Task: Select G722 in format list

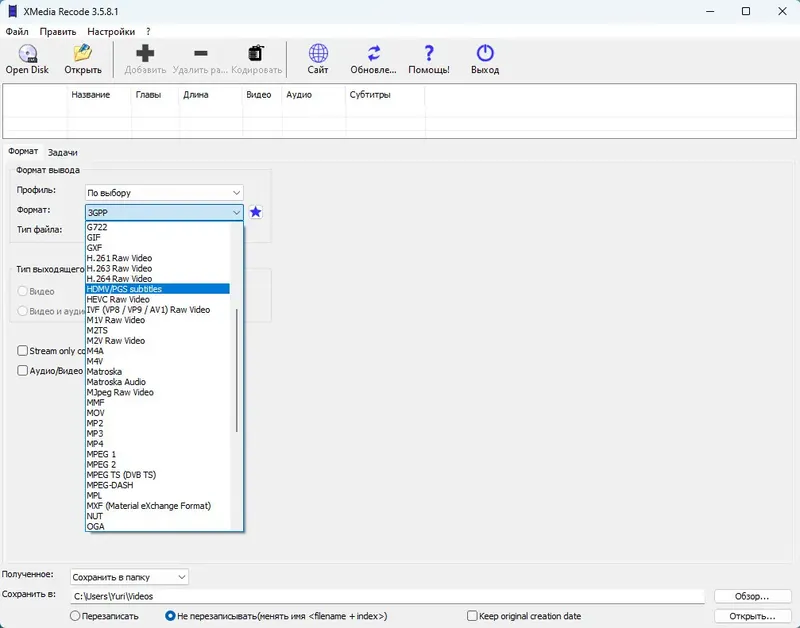Action: pyautogui.click(x=158, y=228)
